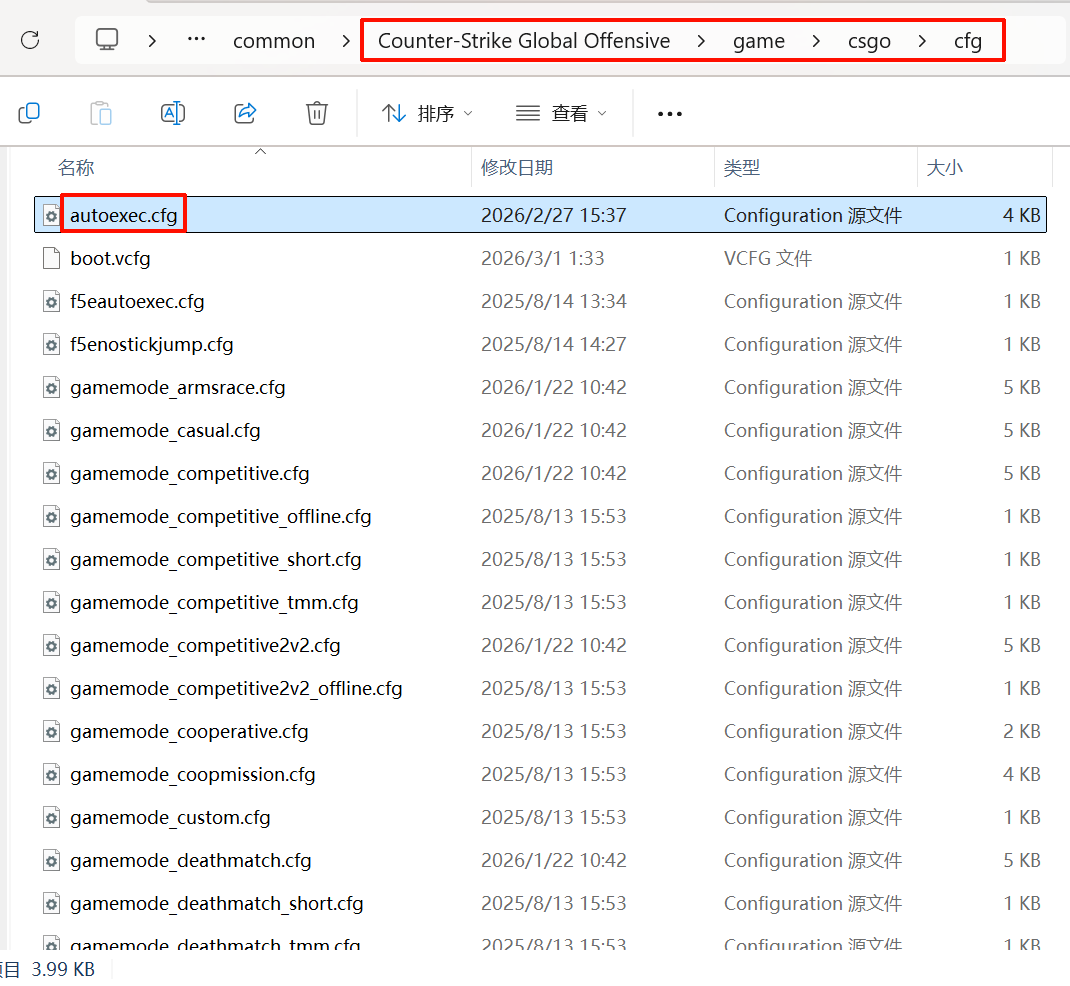
Task: Click the gamemode_competitive_short.cfg file icon
Action: [51, 560]
